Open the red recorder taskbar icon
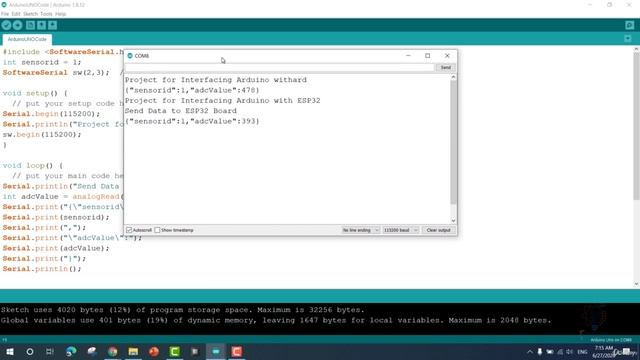Screen dimensions: 640x360 tap(237, 351)
